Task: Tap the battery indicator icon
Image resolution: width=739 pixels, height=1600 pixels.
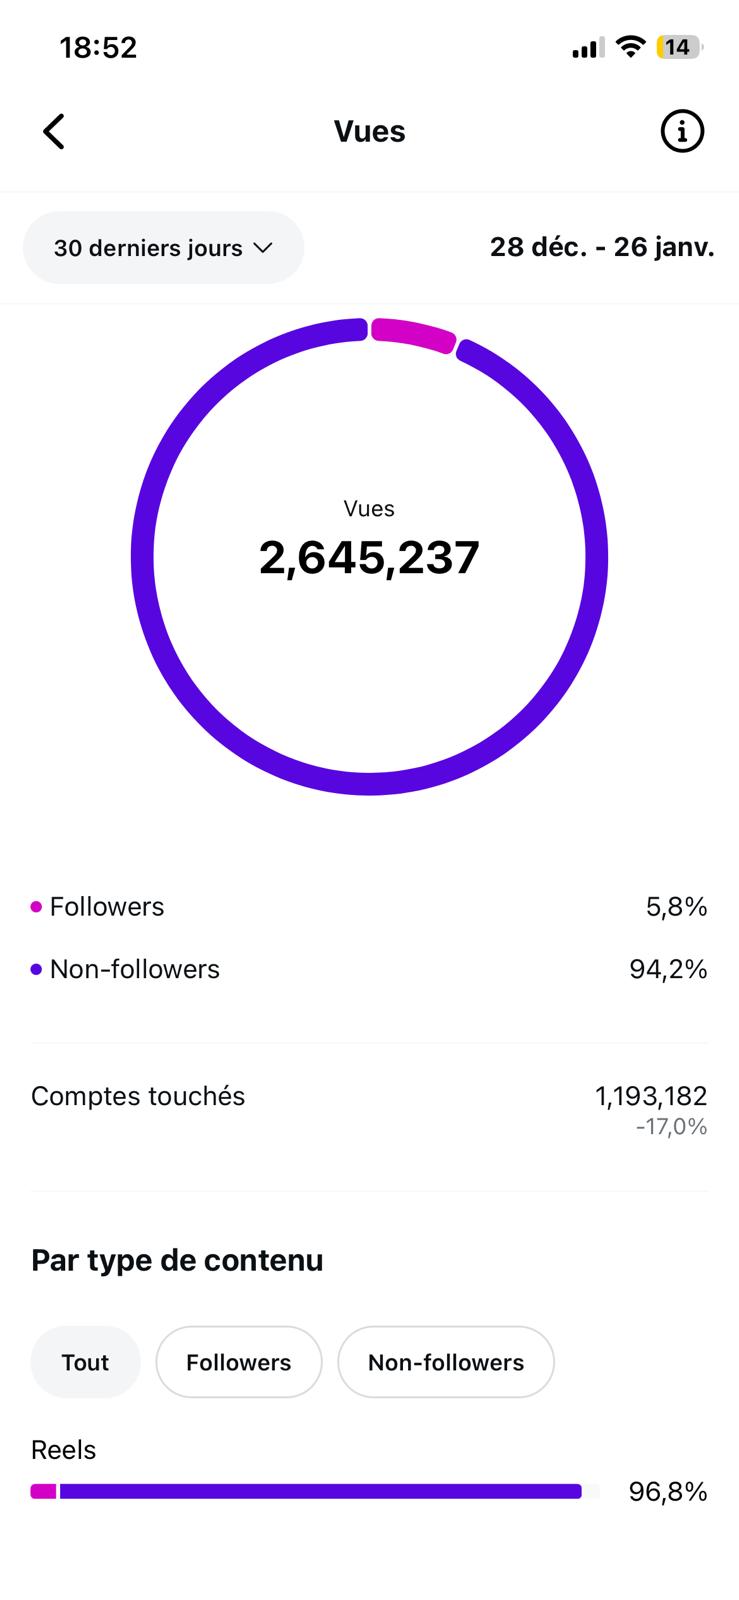Action: point(678,47)
